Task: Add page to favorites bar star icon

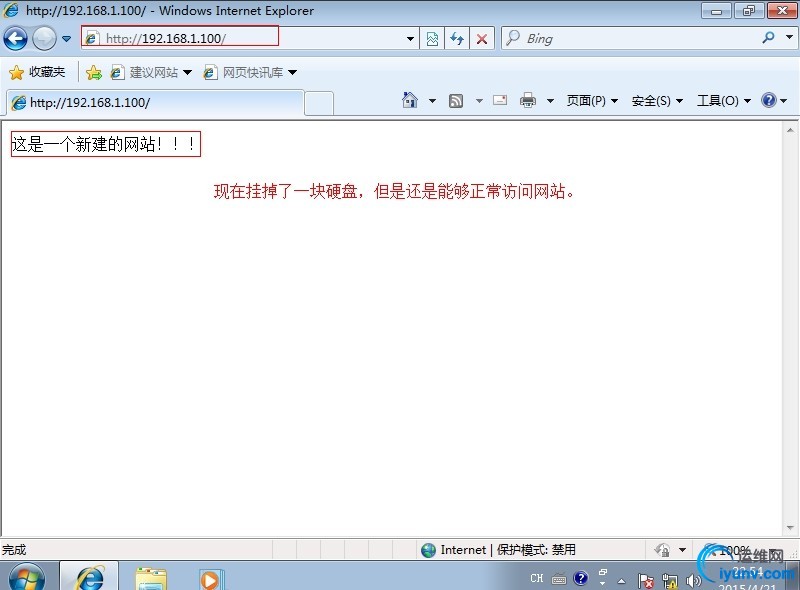Action: (94, 72)
